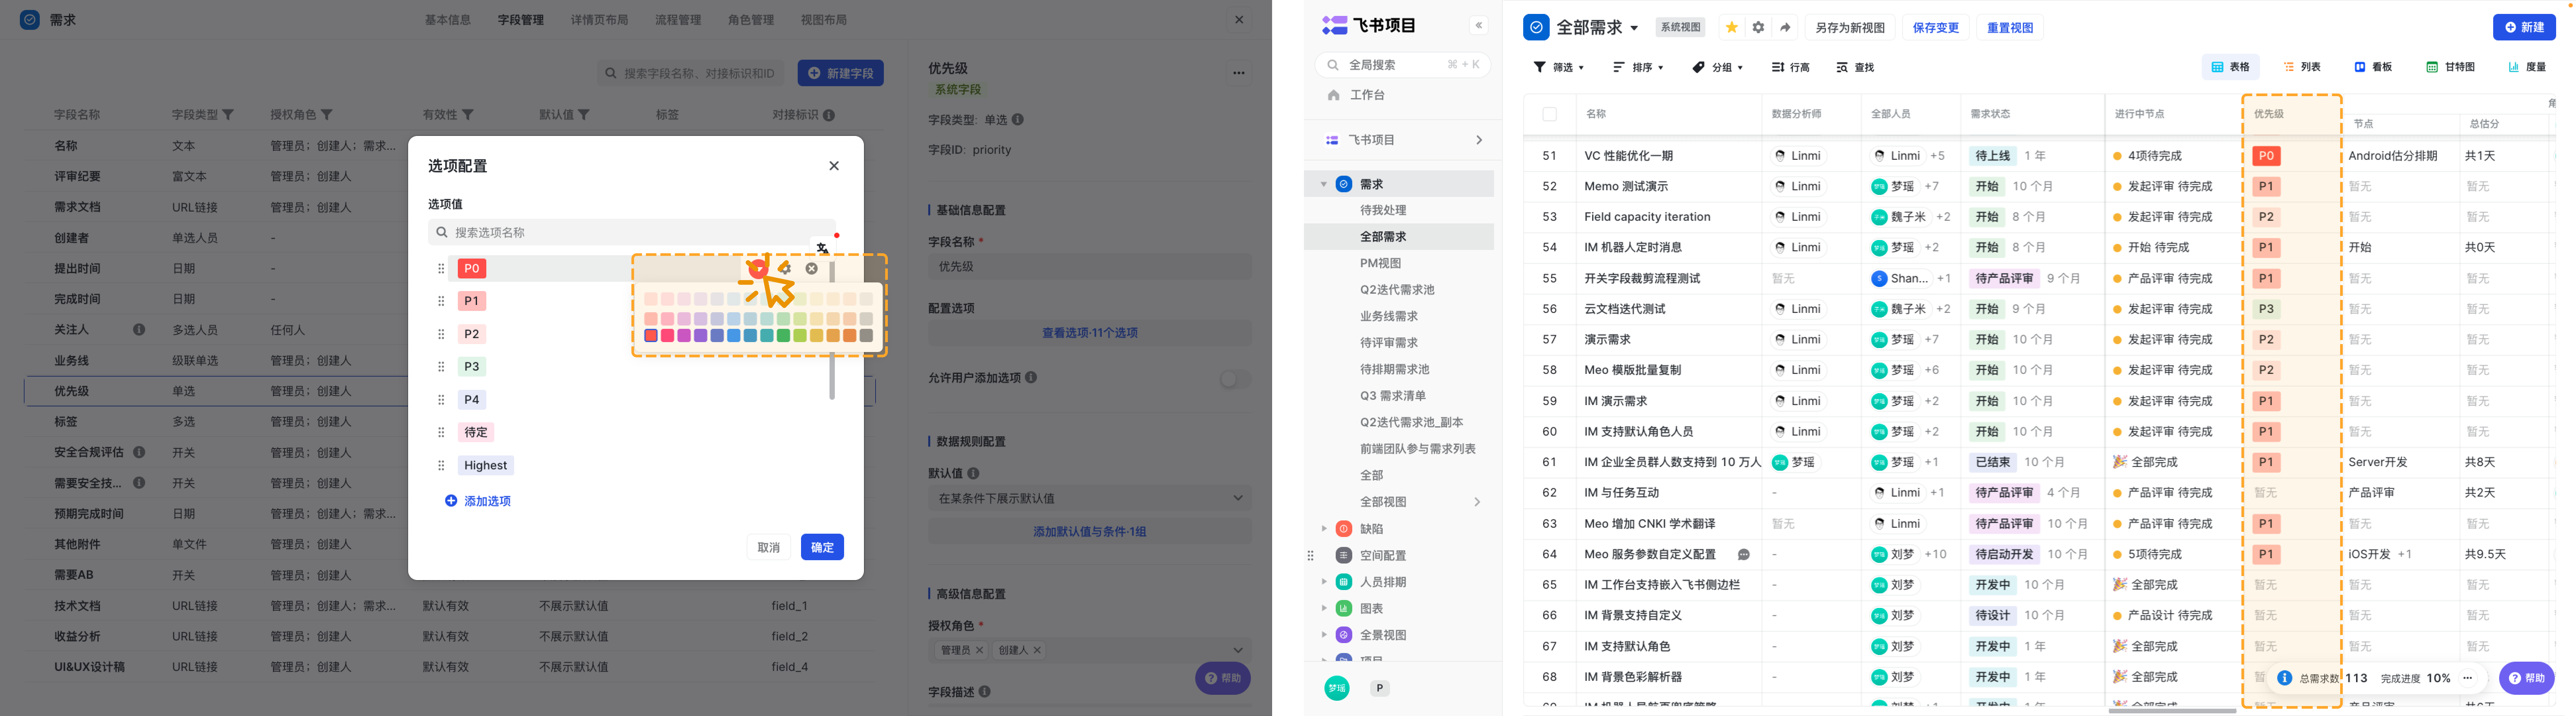Click the drag handle beside the Highest option
This screenshot has height=716, width=2576.
441,465
